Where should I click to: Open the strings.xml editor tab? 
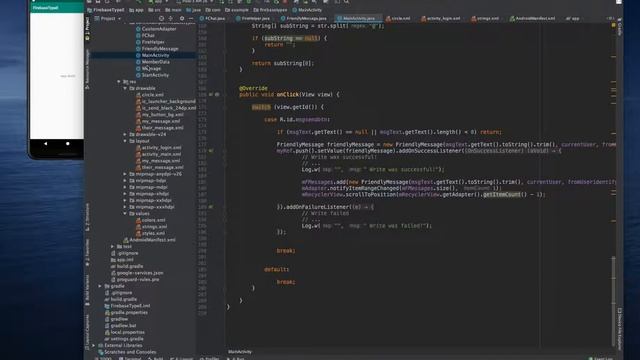pos(485,18)
